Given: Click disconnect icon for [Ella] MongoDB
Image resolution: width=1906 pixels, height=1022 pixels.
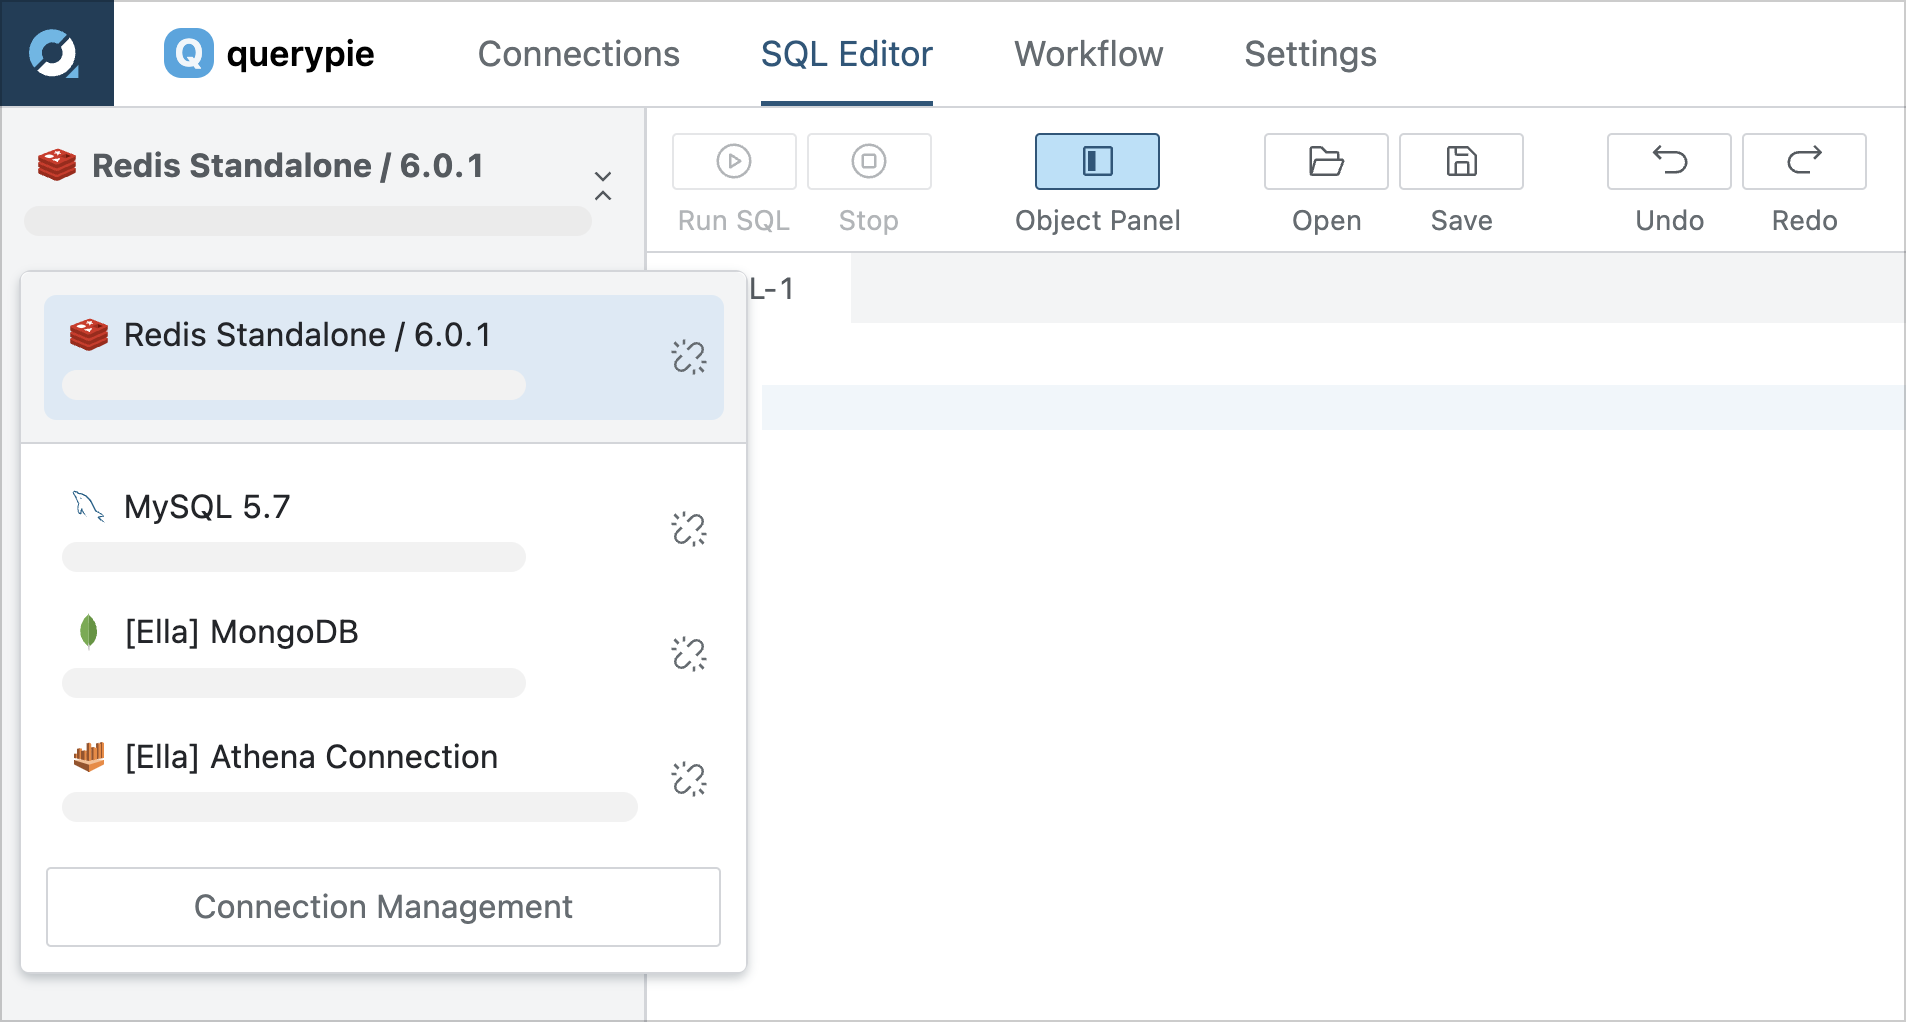Looking at the screenshot, I should coord(689,654).
